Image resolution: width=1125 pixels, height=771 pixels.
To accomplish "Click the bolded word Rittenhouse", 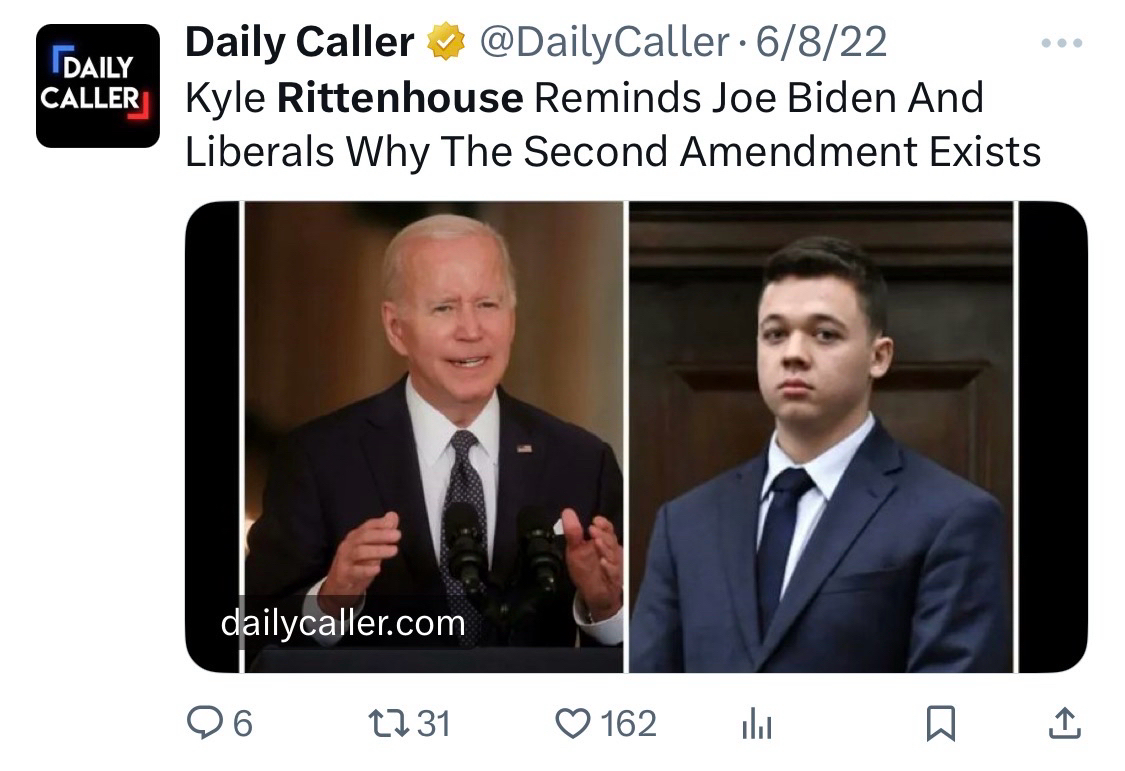I will click(400, 98).
